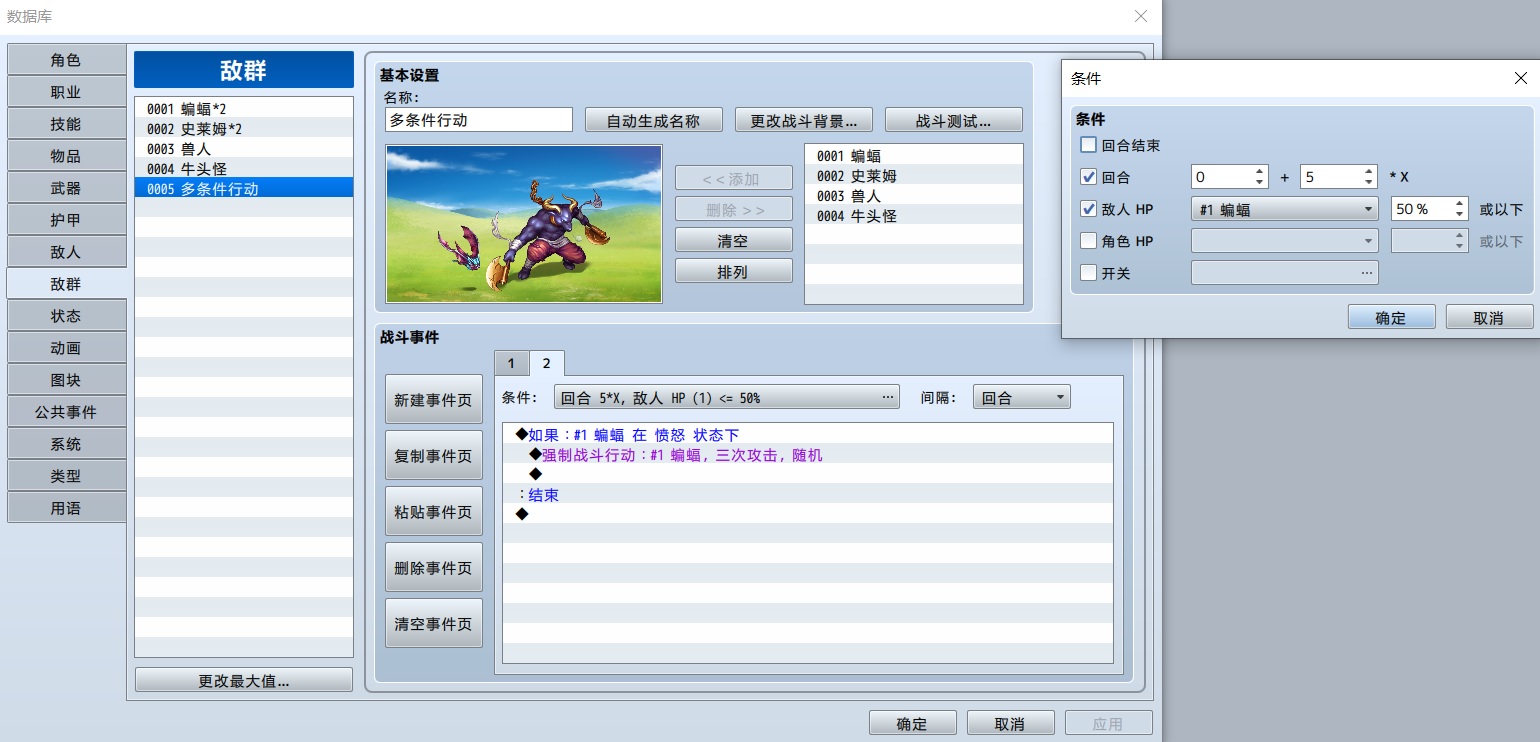
Task: Click the 清空事件页 button
Action: 434,624
